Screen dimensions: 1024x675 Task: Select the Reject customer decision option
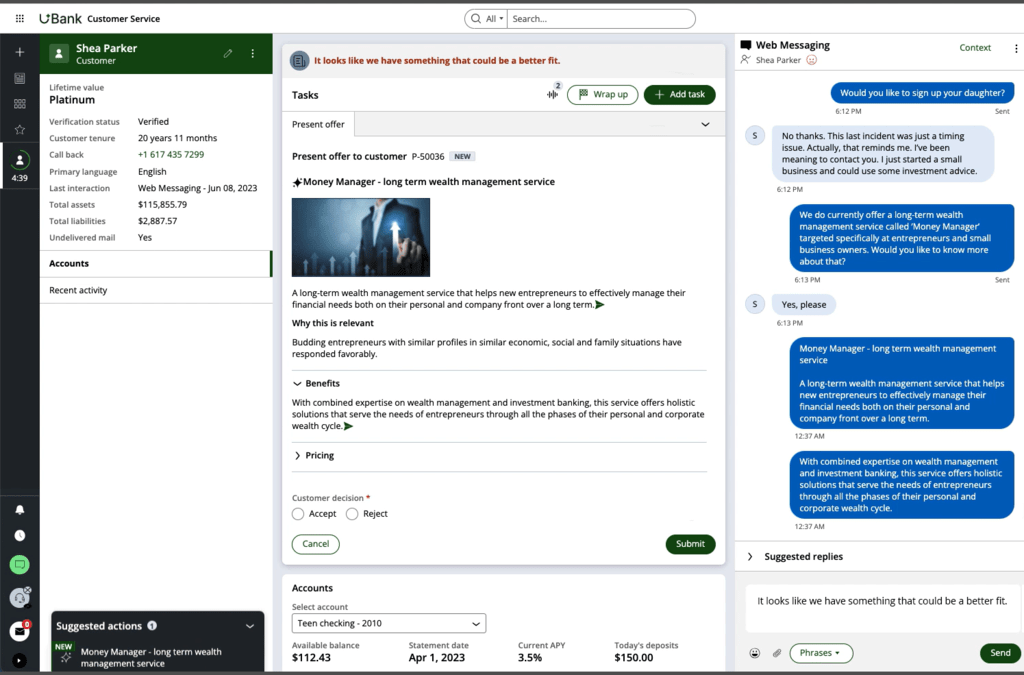pyautogui.click(x=352, y=513)
